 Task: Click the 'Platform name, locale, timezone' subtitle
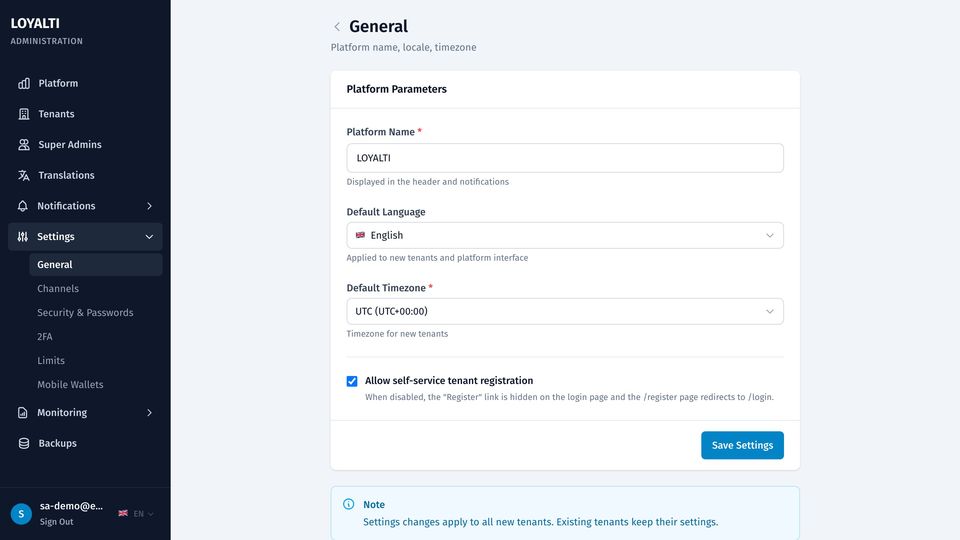[x=403, y=47]
